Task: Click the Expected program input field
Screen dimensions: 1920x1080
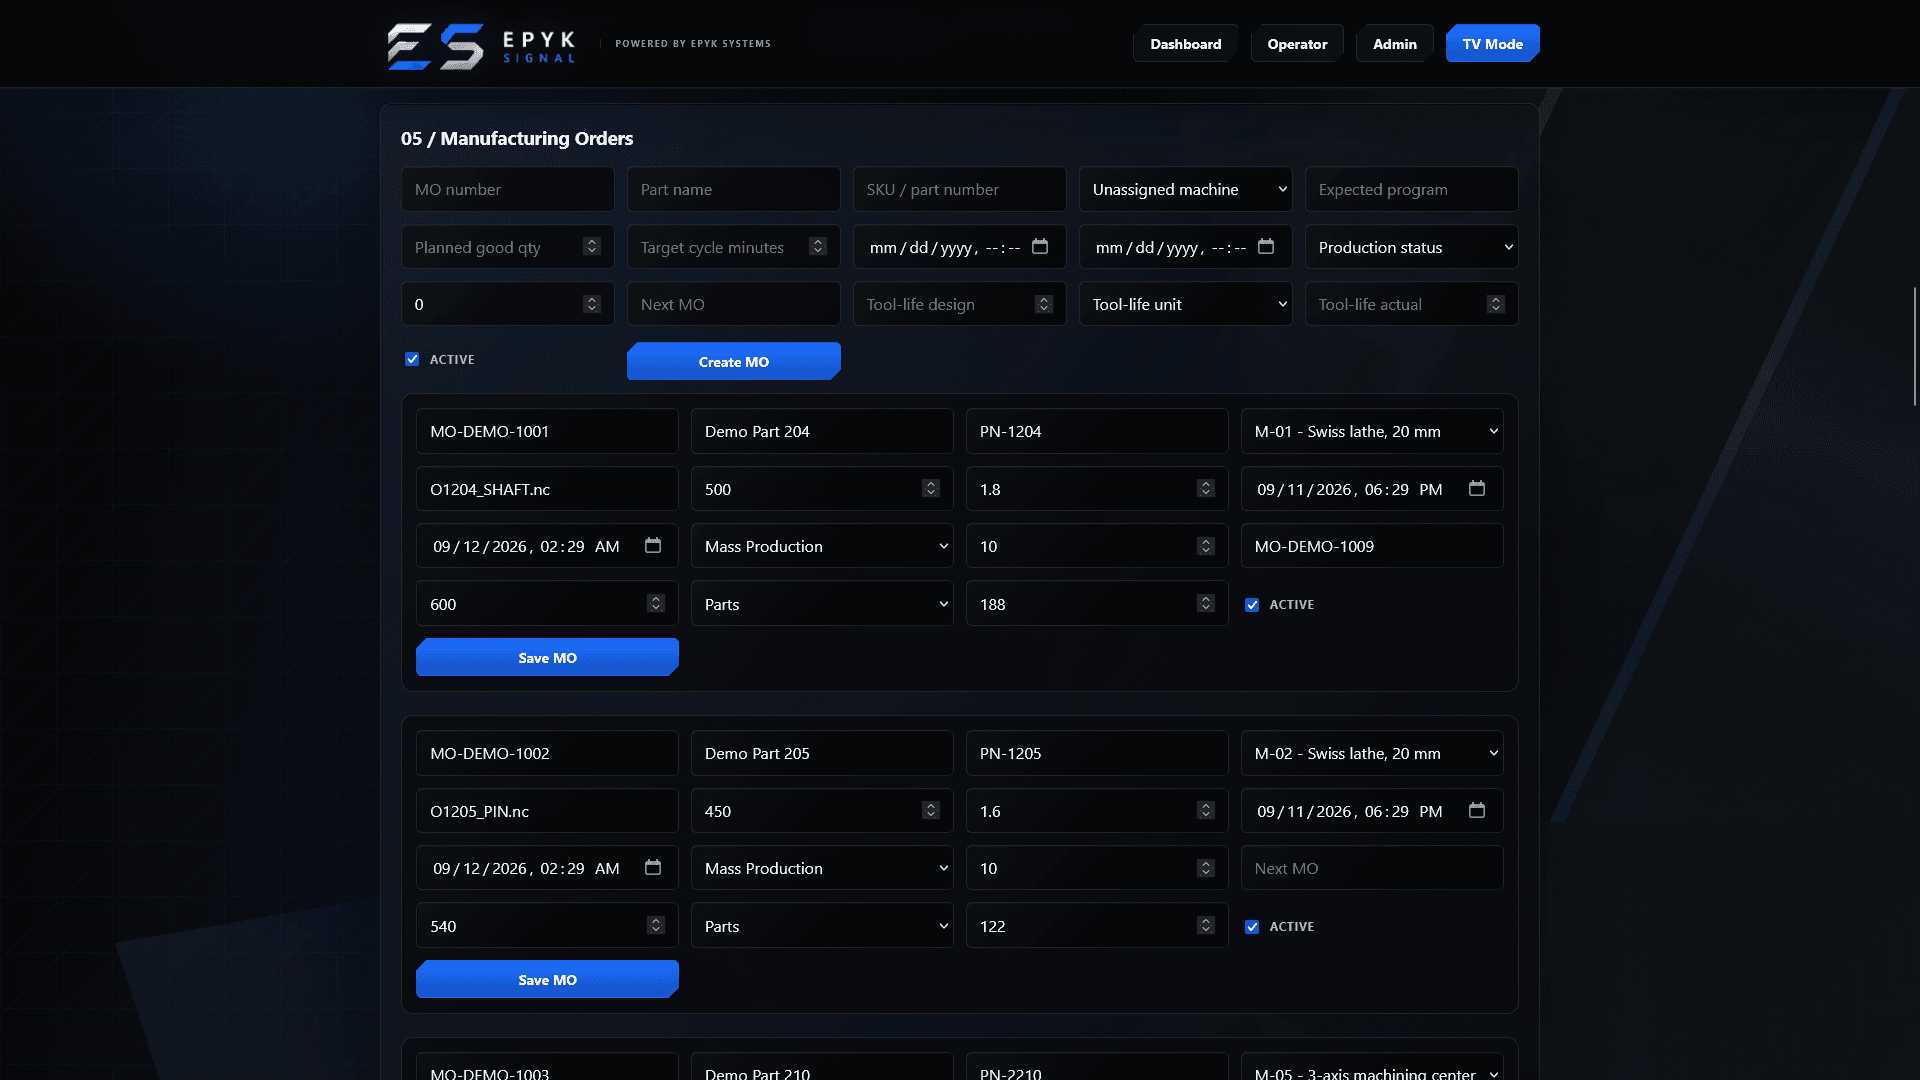Action: [x=1411, y=189]
